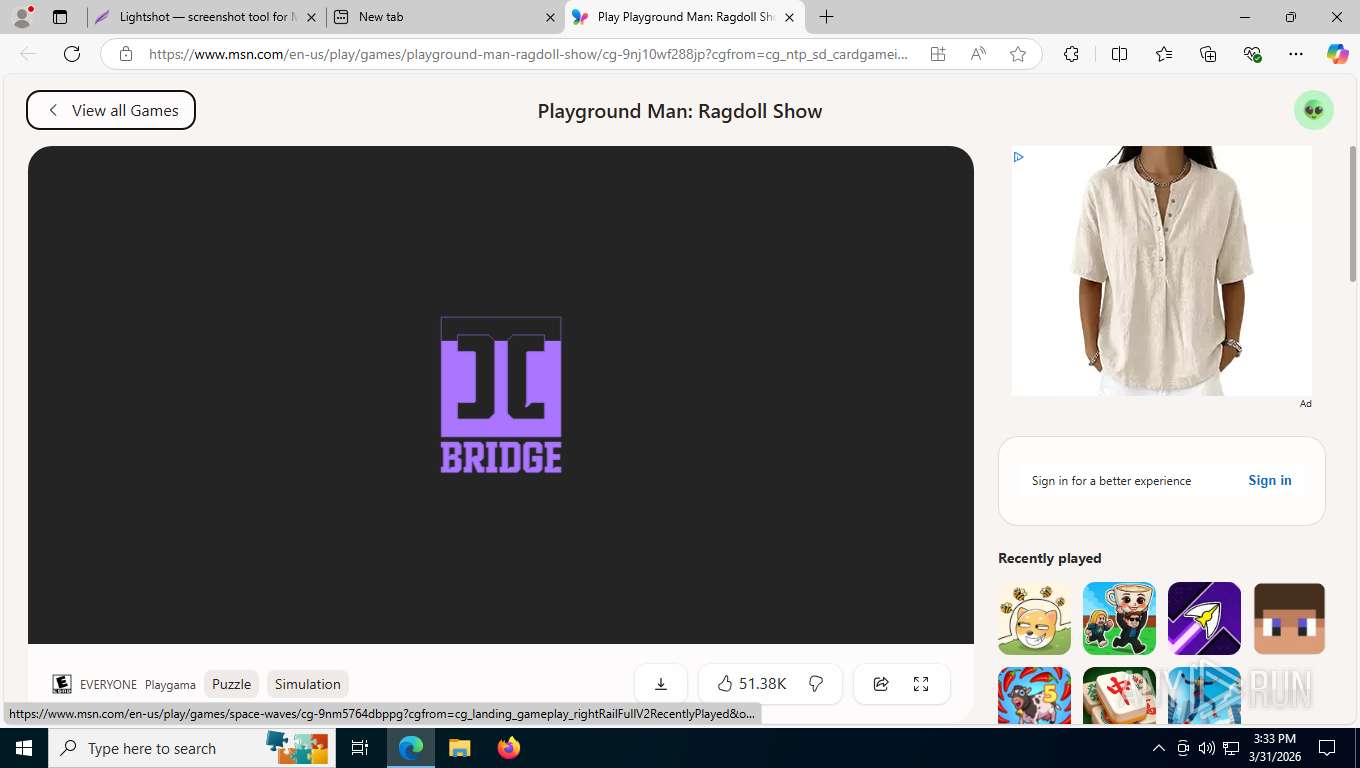Click the download game icon button

[661, 684]
